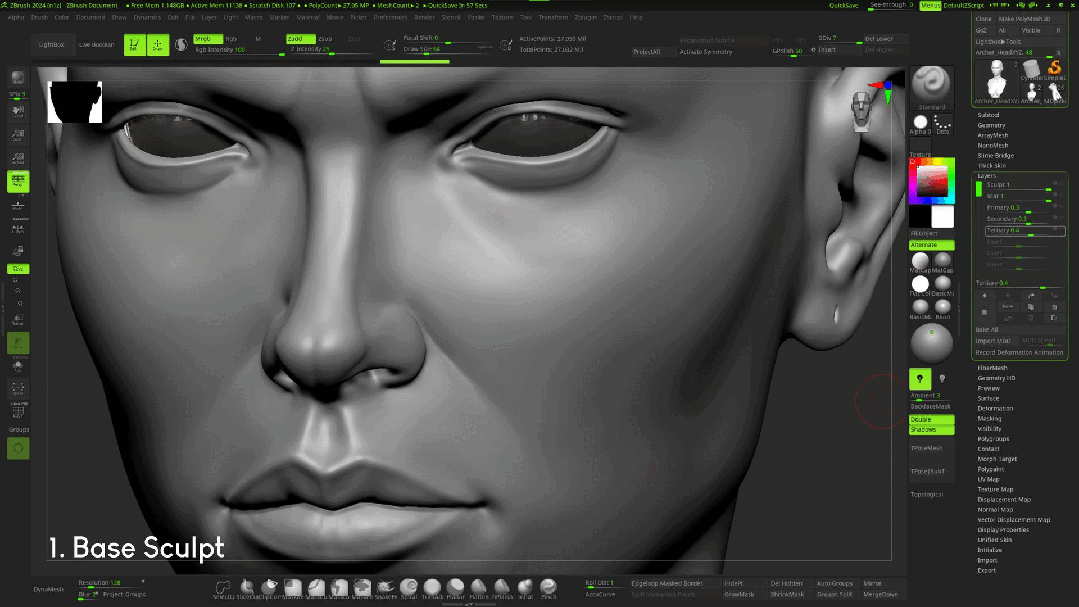Select the TrimAdaptive brush
This screenshot has width=1079, height=607.
point(432,588)
